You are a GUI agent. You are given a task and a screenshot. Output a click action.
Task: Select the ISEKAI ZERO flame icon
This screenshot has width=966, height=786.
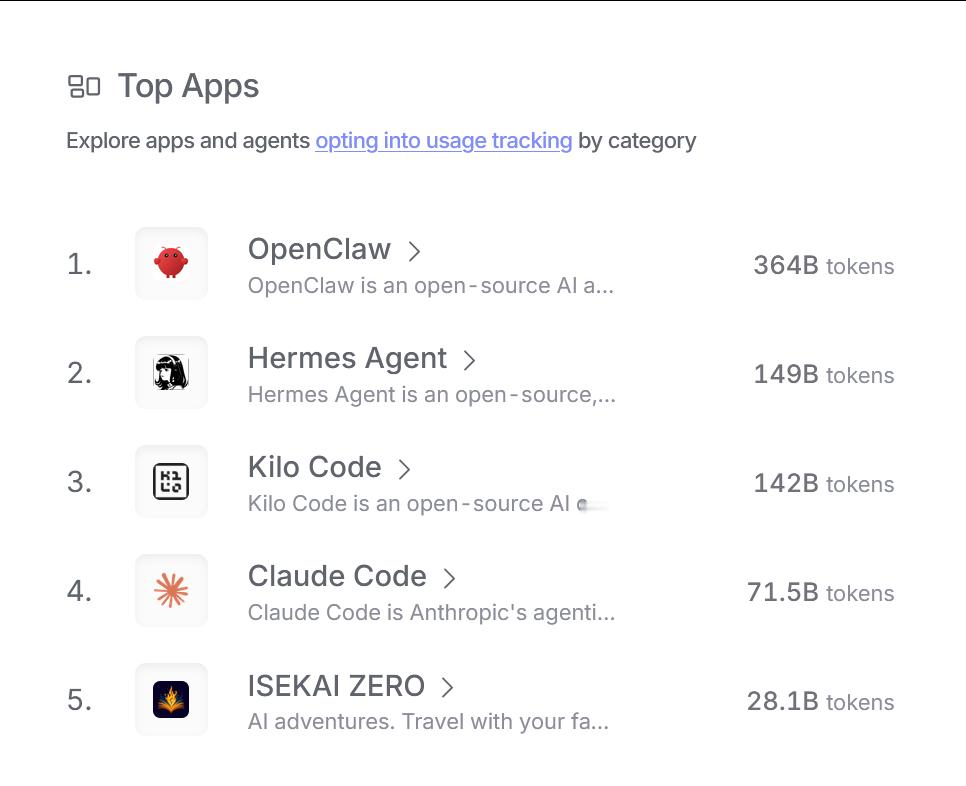[171, 699]
